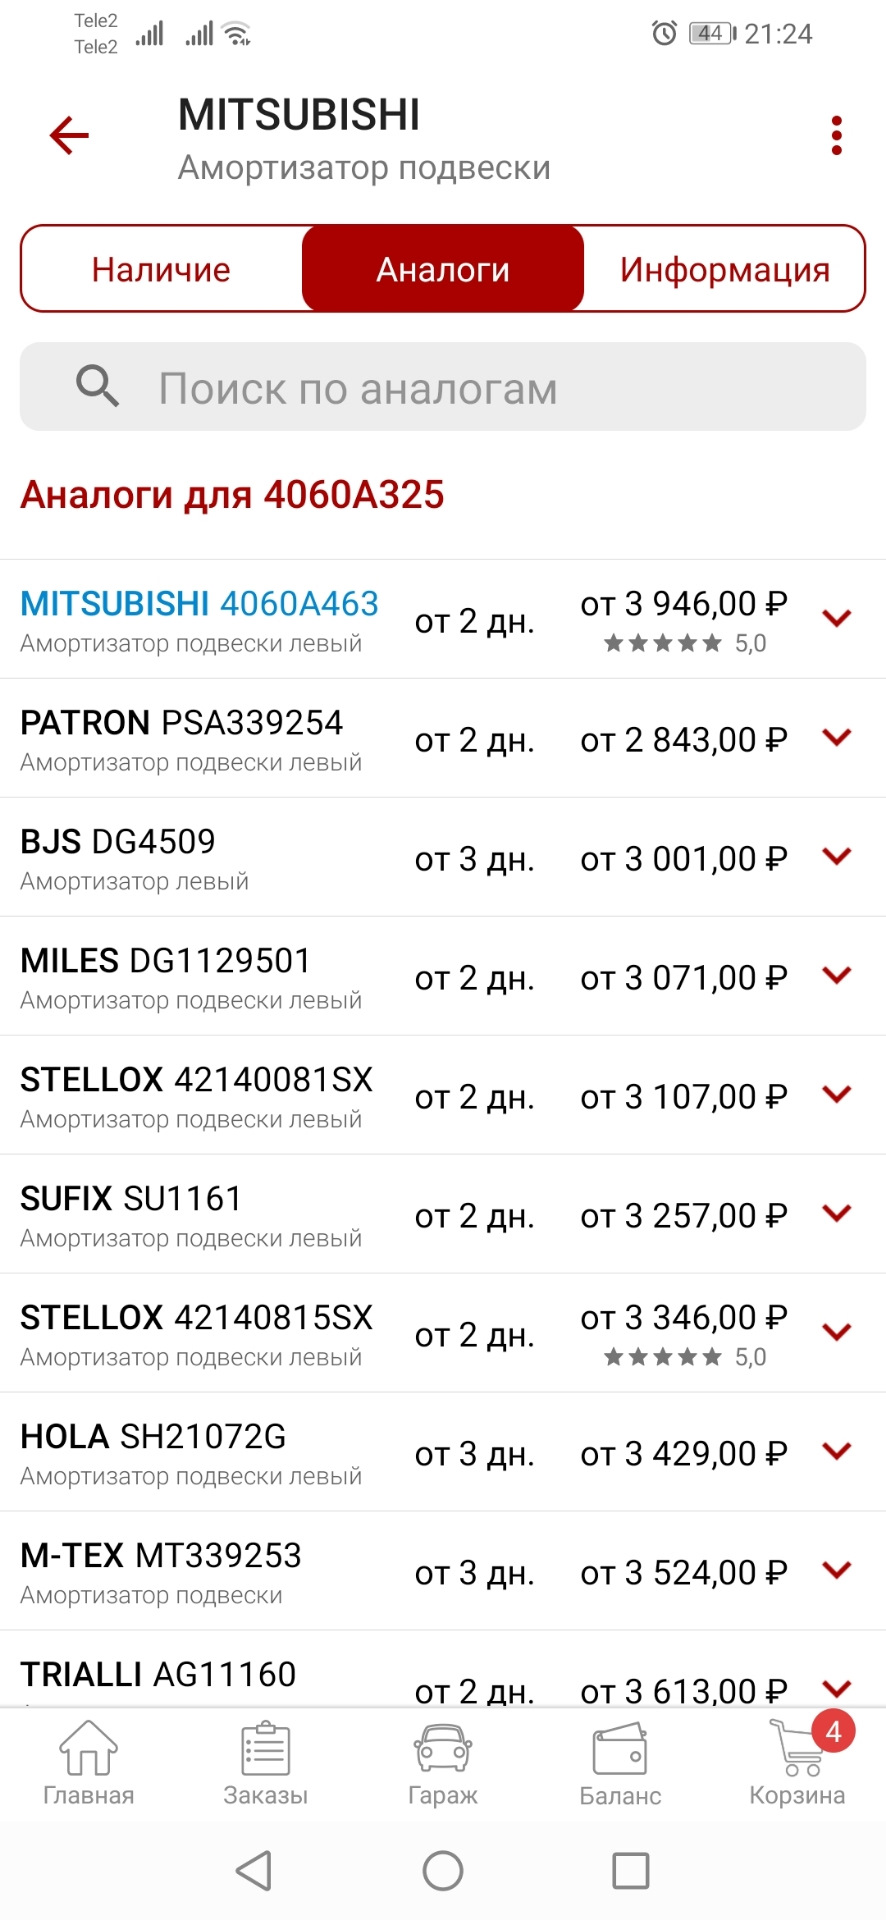Open Гараж car icon
Viewport: 886px width, 1920px height.
tap(442, 1750)
